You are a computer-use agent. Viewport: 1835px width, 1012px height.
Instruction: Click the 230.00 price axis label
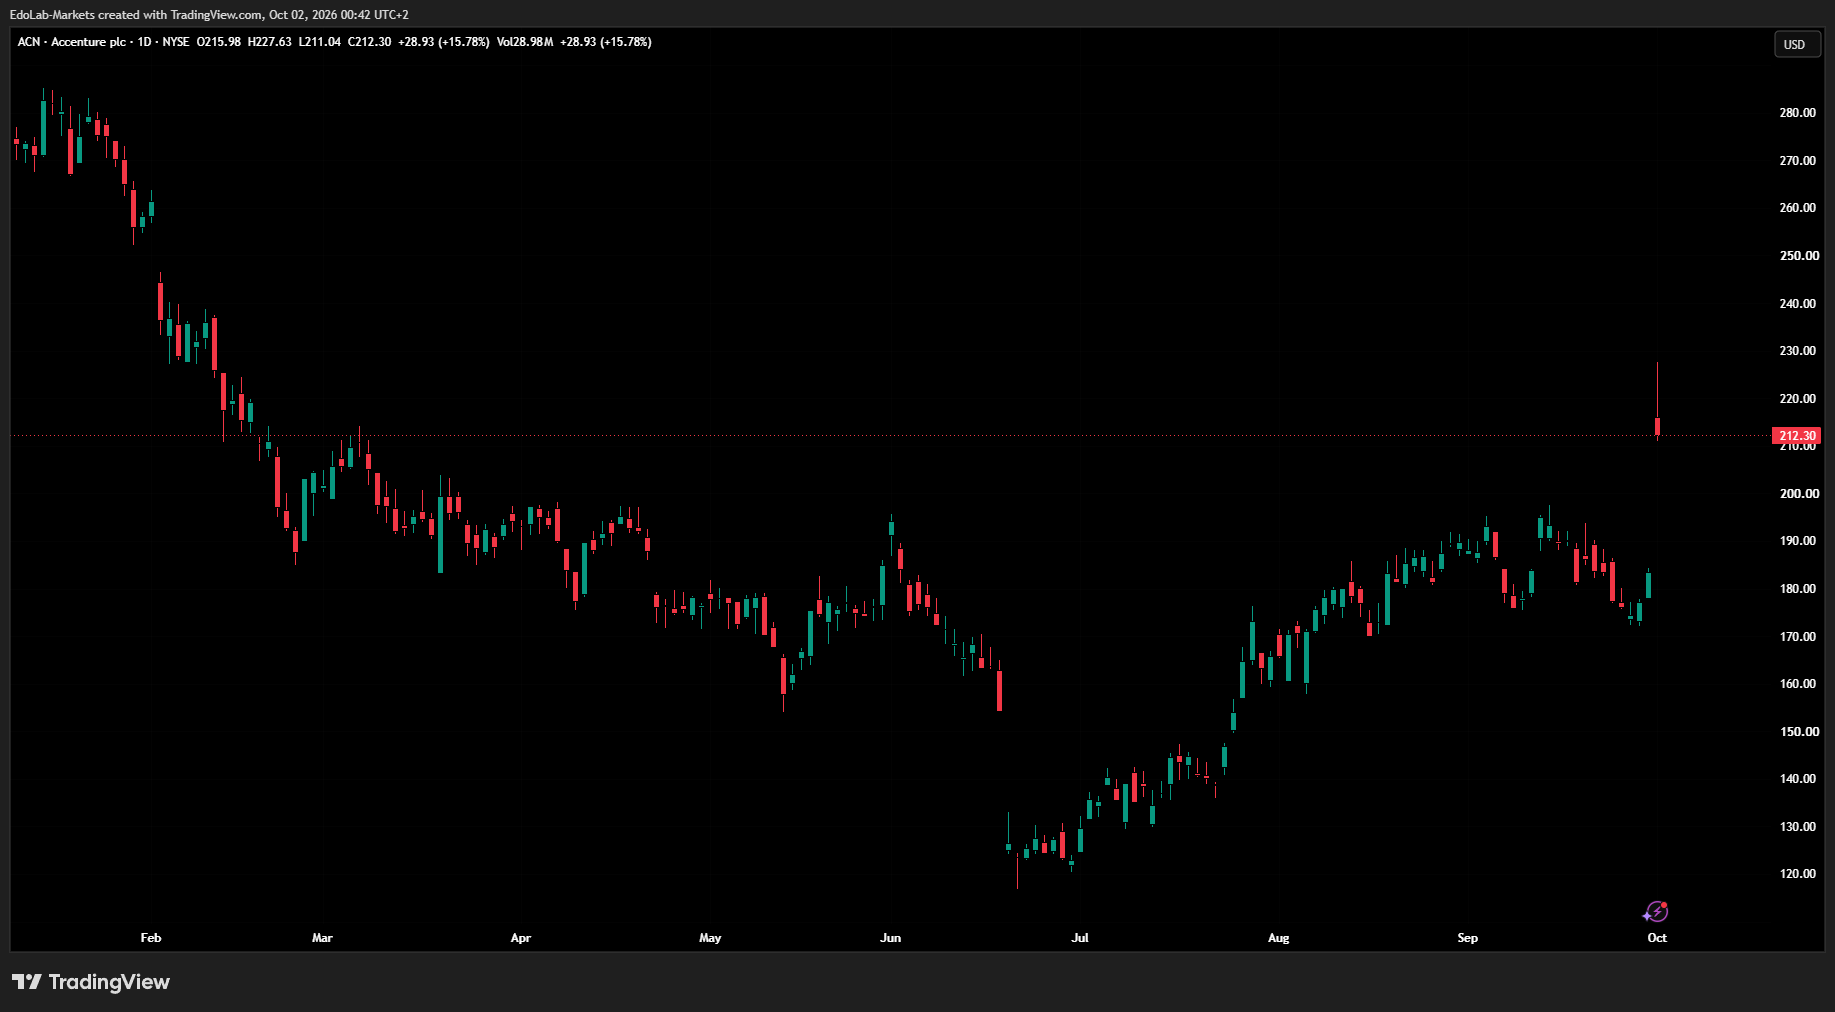(x=1797, y=351)
